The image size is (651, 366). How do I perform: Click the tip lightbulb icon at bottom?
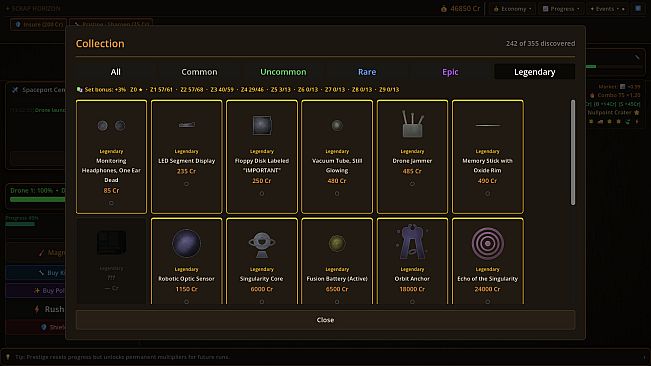(8, 357)
